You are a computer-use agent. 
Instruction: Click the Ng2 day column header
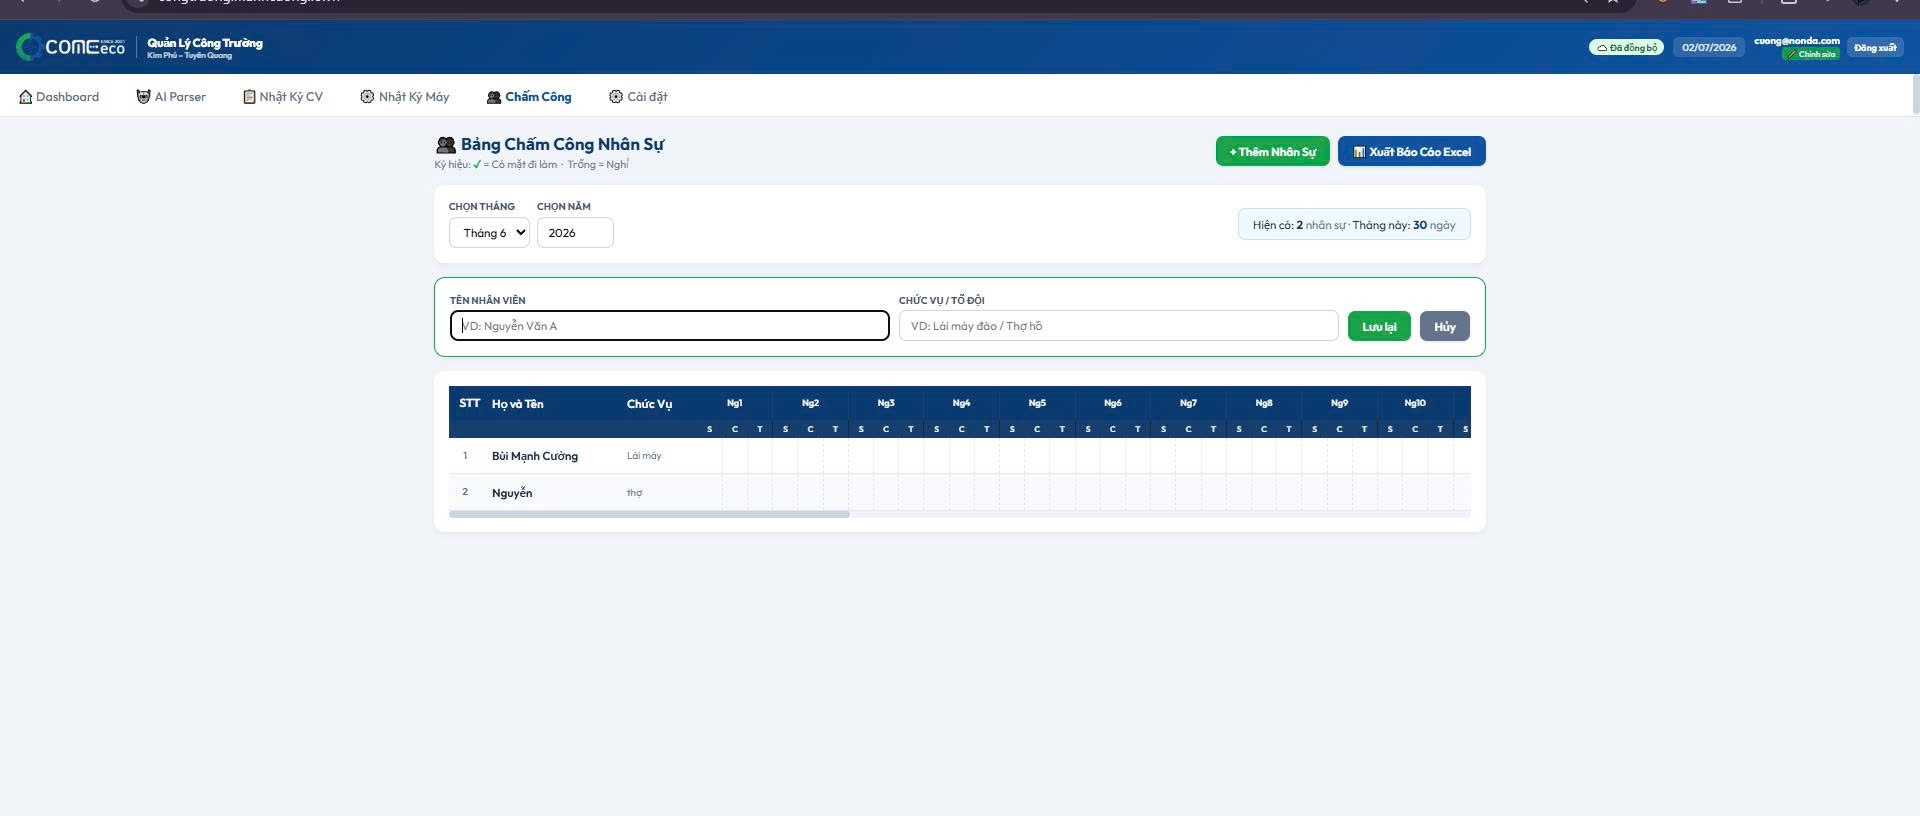point(810,403)
